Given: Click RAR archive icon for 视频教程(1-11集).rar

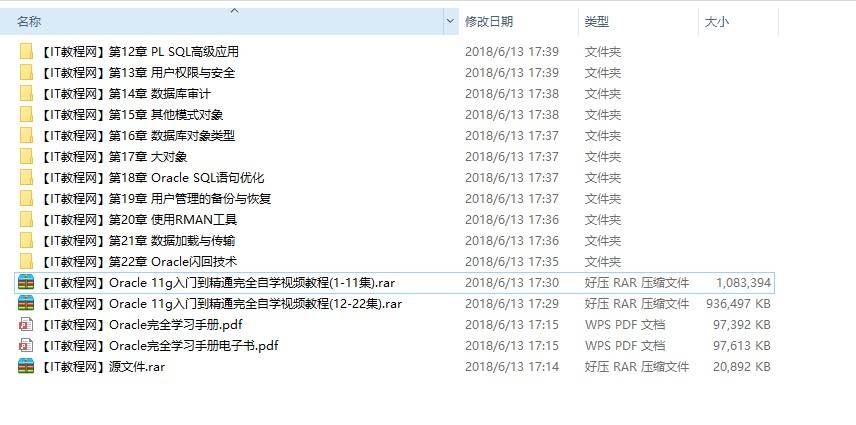Looking at the screenshot, I should tap(26, 283).
